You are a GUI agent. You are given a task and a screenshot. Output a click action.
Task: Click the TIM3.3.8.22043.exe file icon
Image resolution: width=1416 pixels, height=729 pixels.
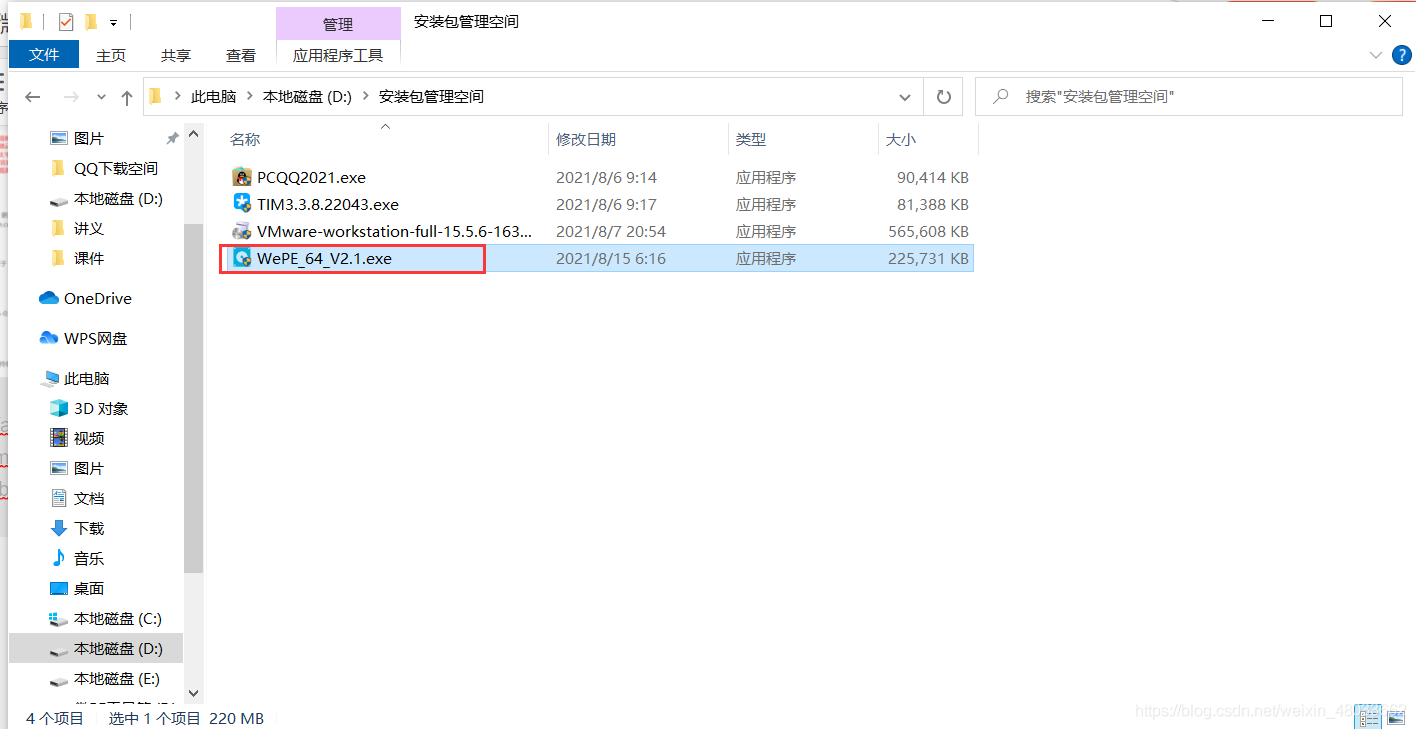tap(241, 204)
